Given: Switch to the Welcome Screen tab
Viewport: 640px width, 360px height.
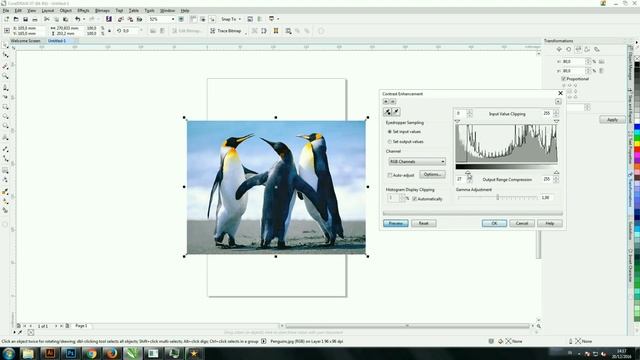Looking at the screenshot, I should coord(25,41).
